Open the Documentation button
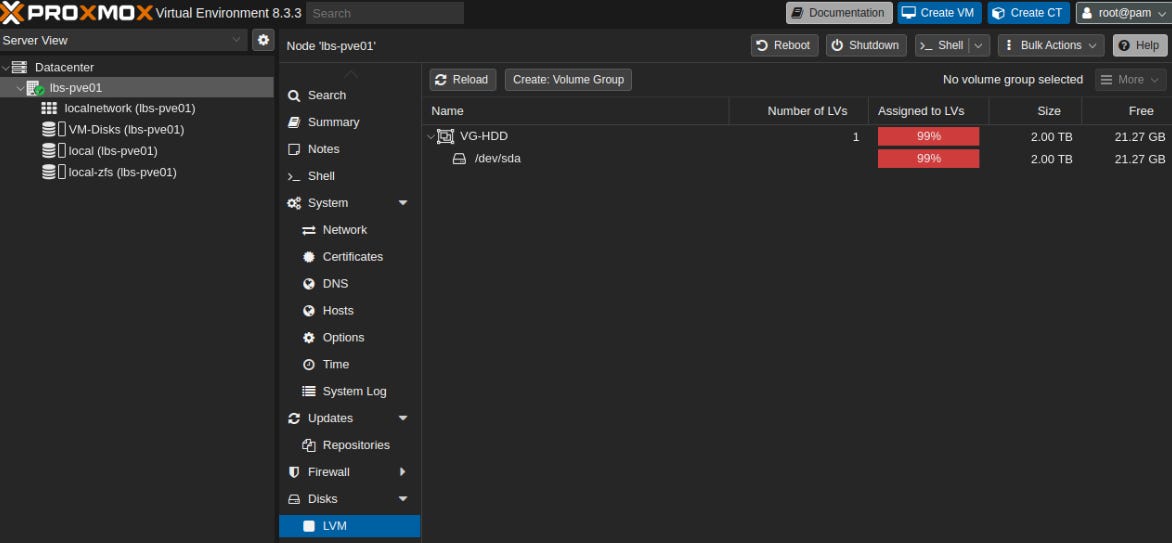Image resolution: width=1172 pixels, height=543 pixels. 839,13
